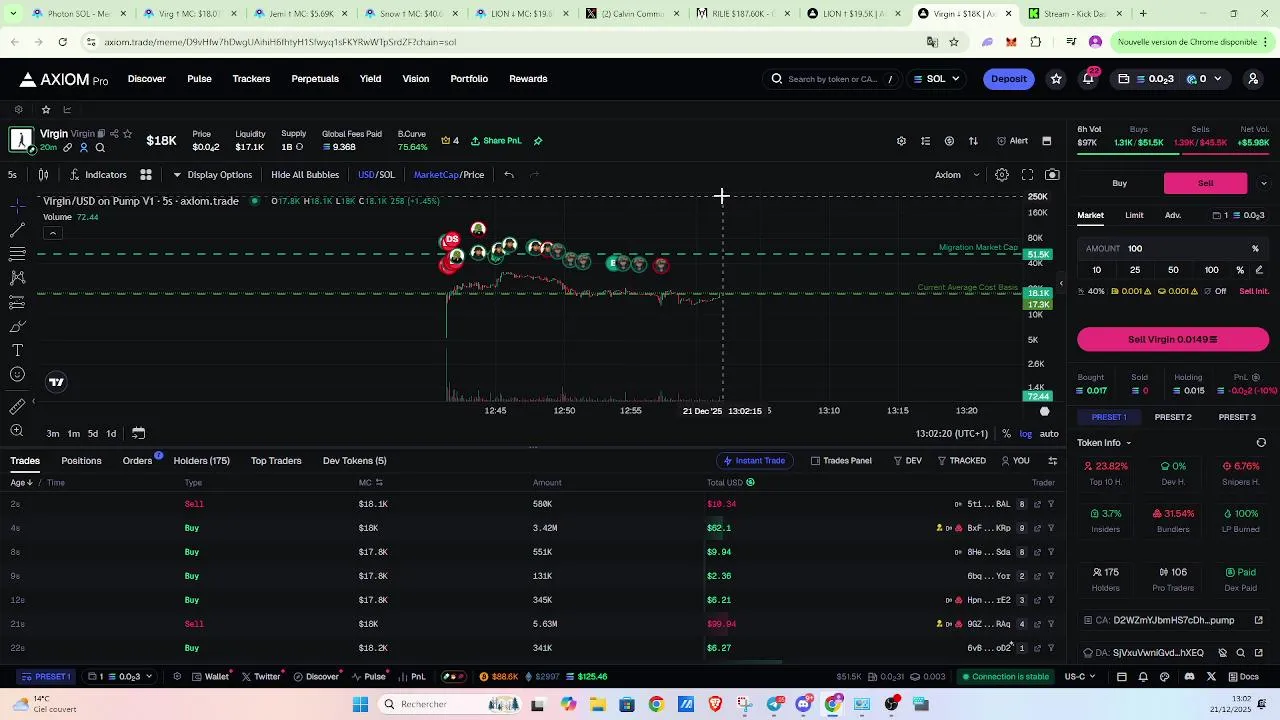Focus the Search by token field
This screenshot has width=1280, height=720.
click(x=832, y=79)
